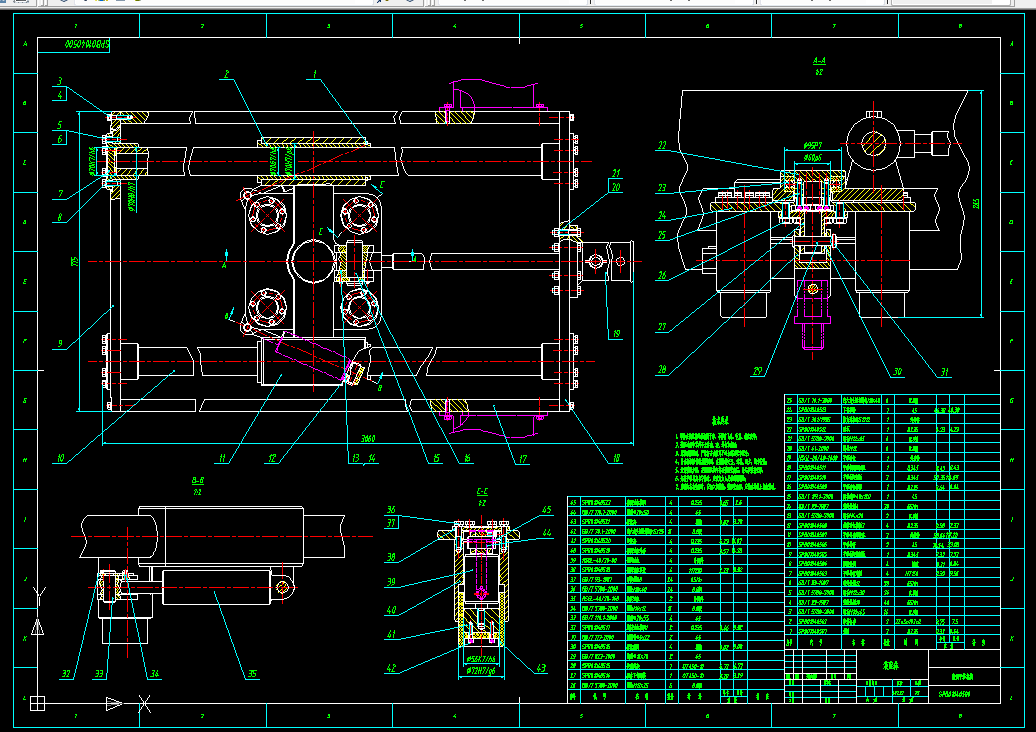Pick callout label 27 in section A-A
Viewport: 1036px width, 732px height.
(662, 327)
